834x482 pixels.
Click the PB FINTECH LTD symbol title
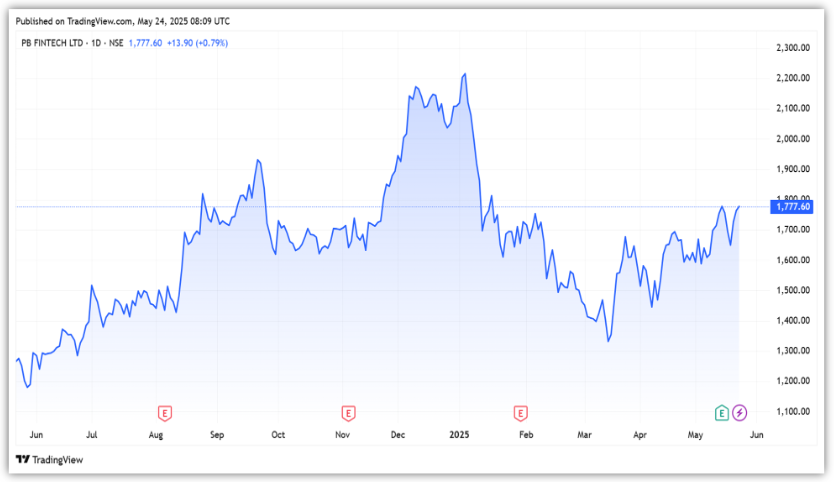[x=51, y=43]
